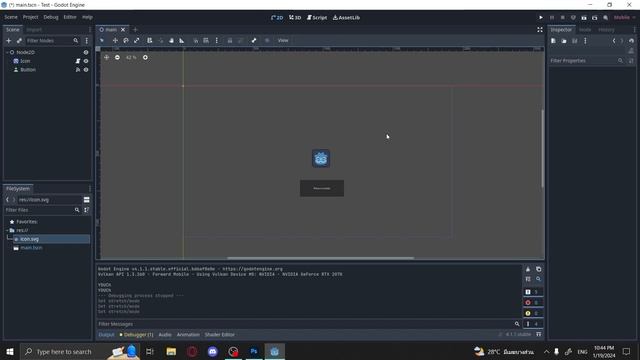640x360 pixels.
Task: Click in Filter Messages field
Action: (x=309, y=324)
